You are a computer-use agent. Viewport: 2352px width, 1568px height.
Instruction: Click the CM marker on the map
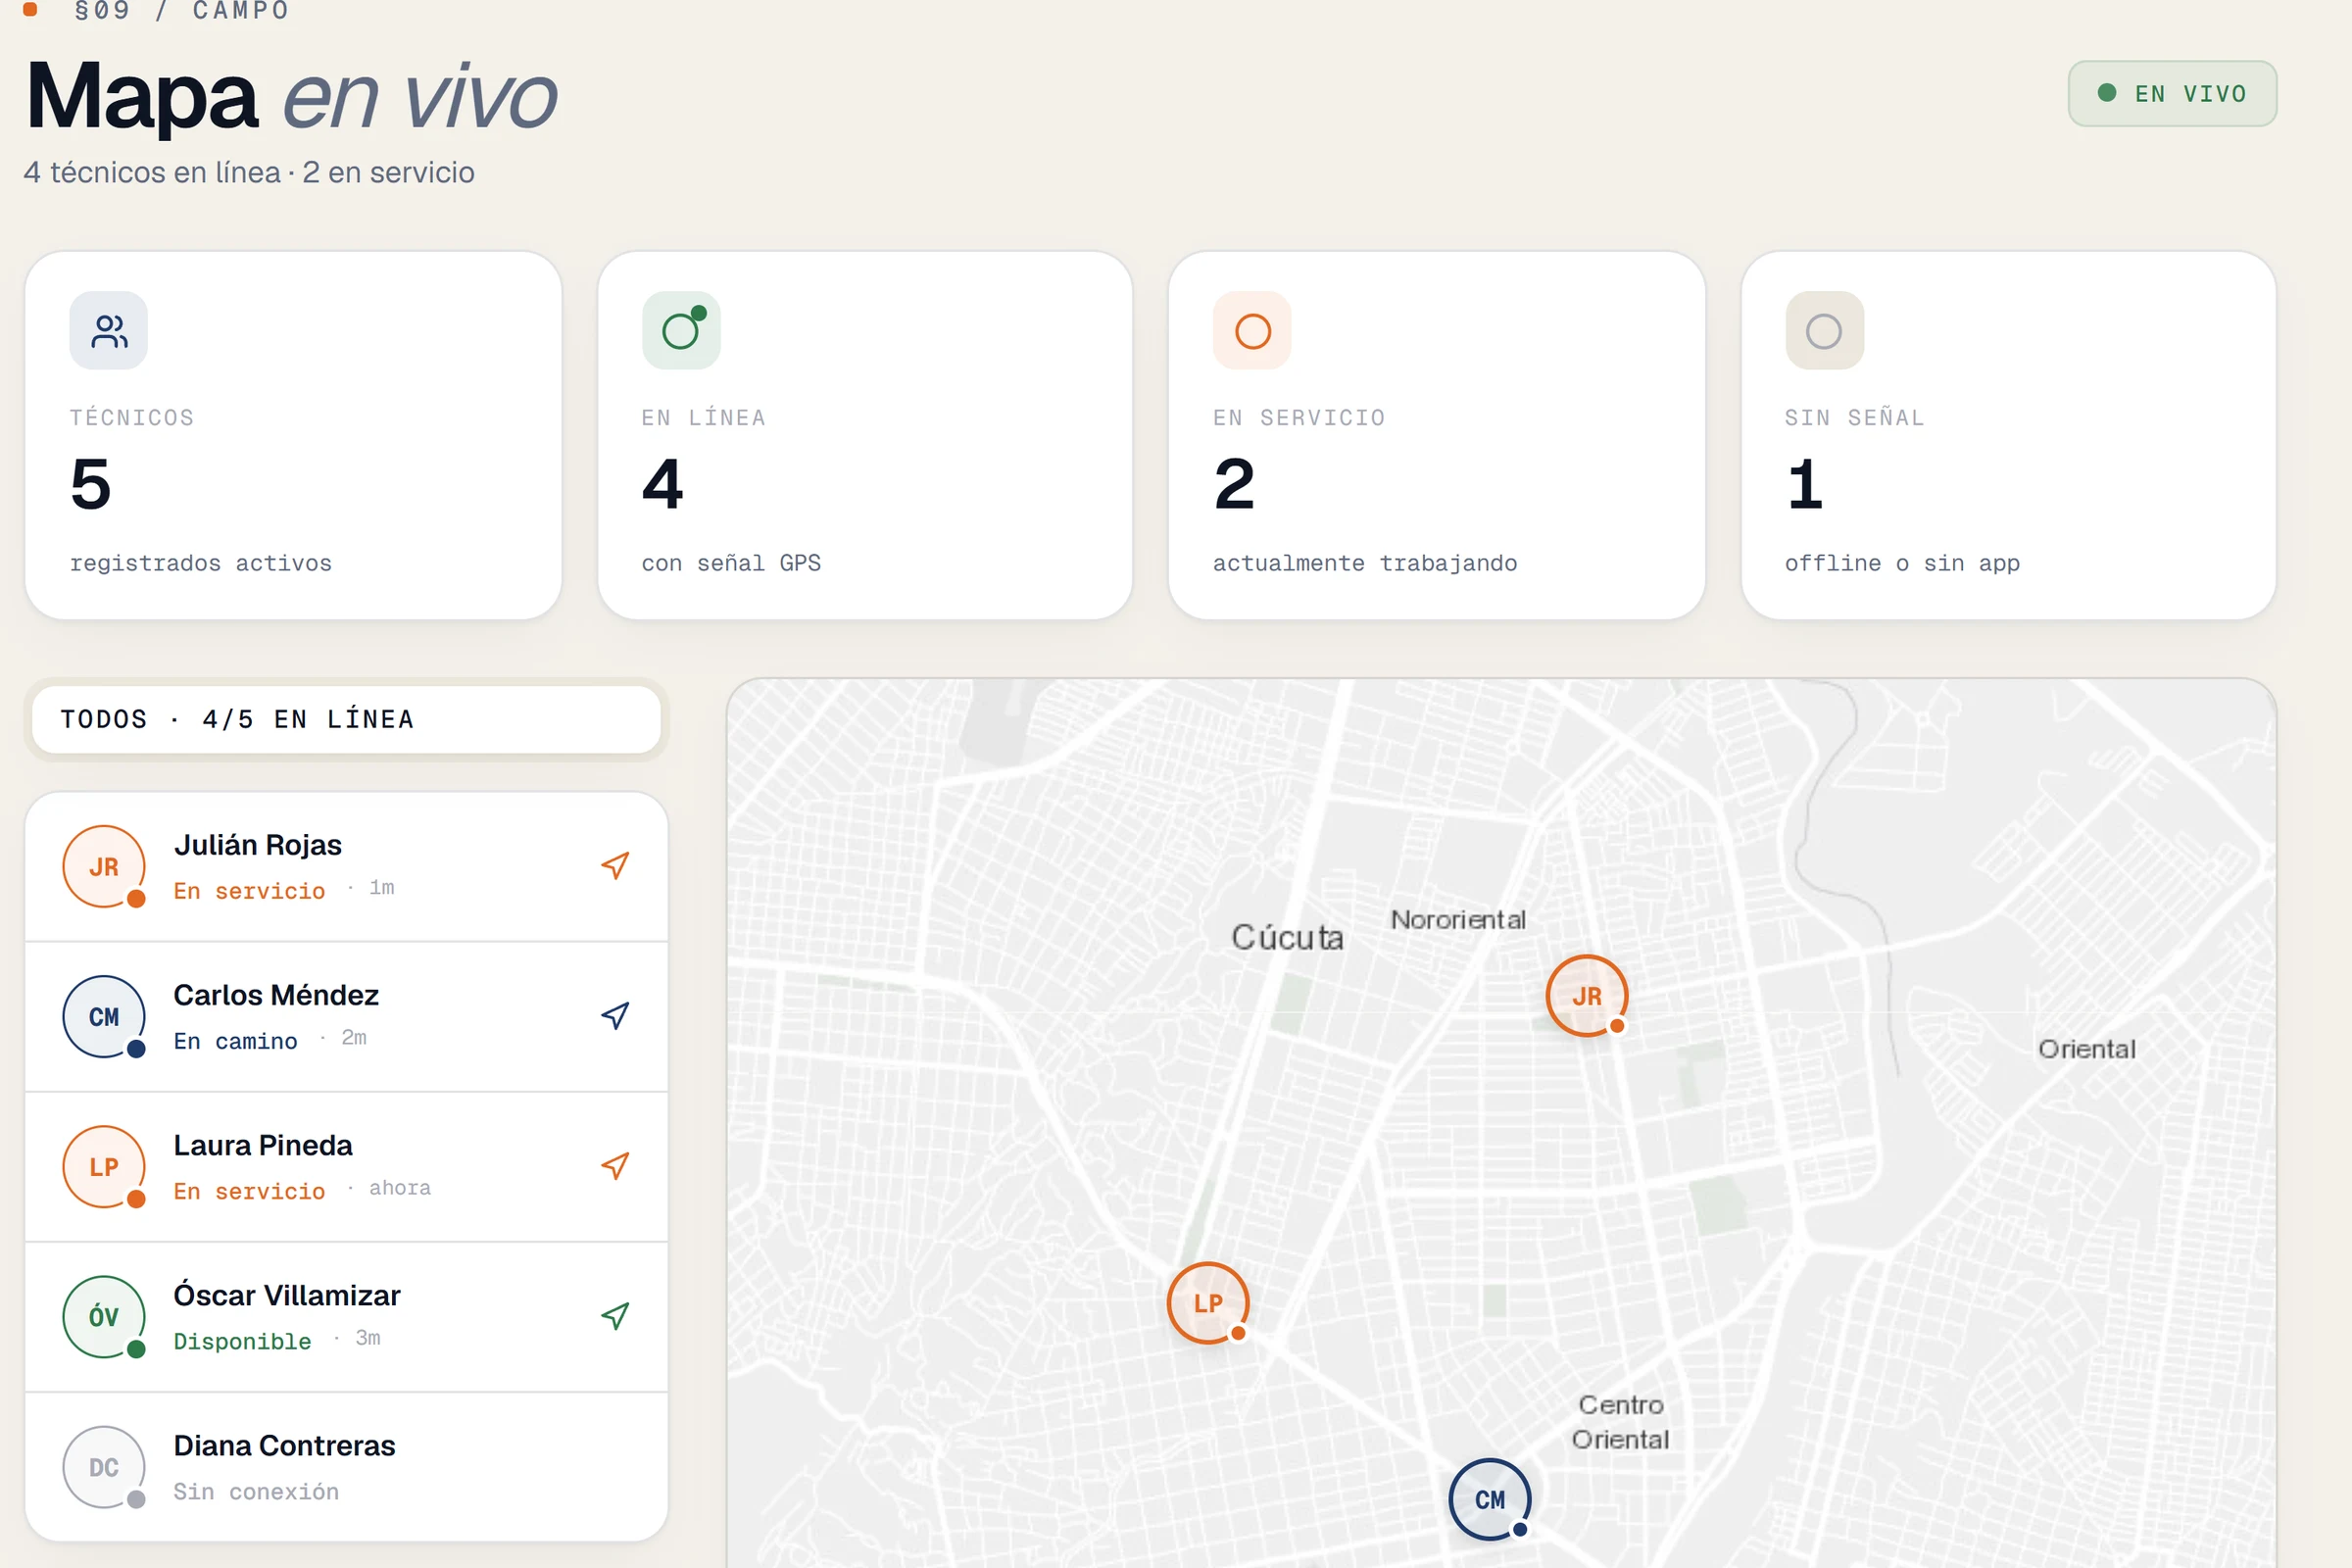1490,1499
